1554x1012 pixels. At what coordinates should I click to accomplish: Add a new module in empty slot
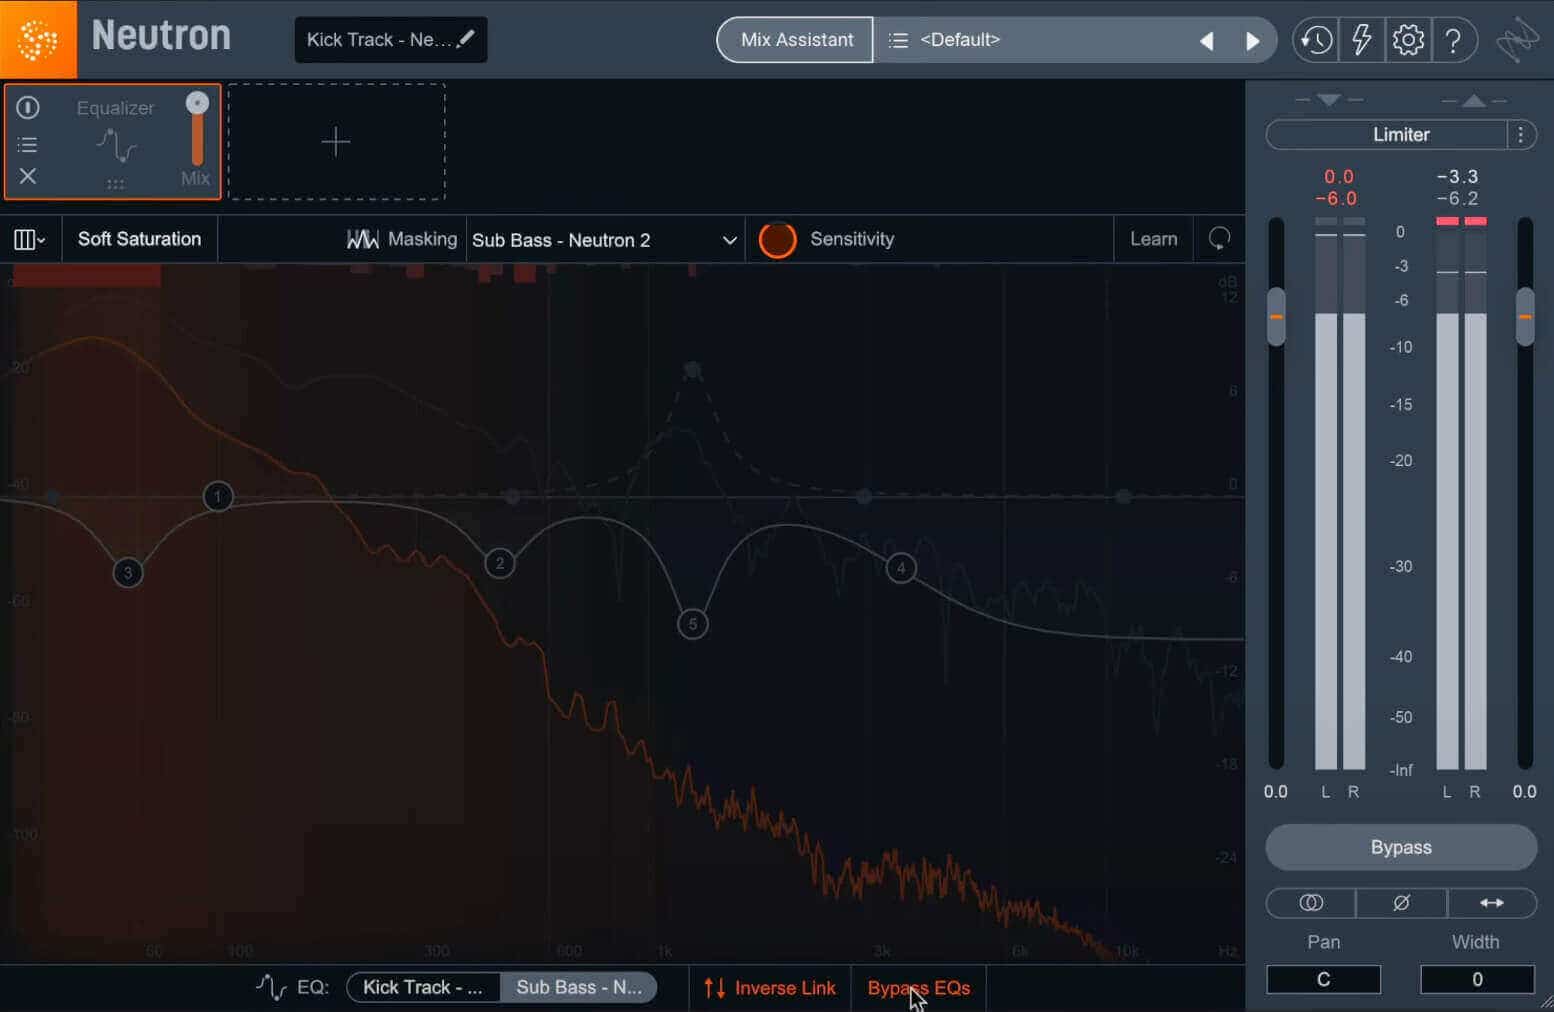(x=336, y=142)
